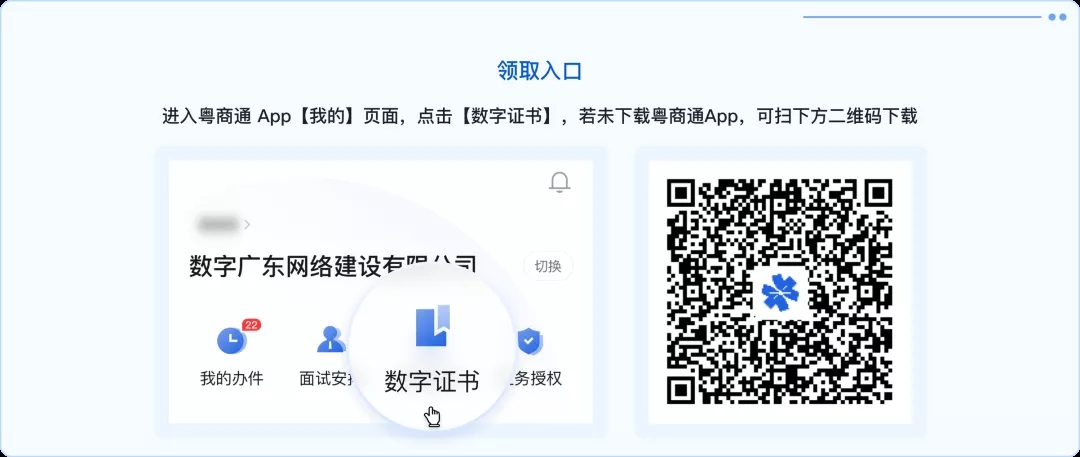The image size is (1080, 457).
Task: Select the 数字广东网络建设有限公司 company name
Action: [332, 265]
